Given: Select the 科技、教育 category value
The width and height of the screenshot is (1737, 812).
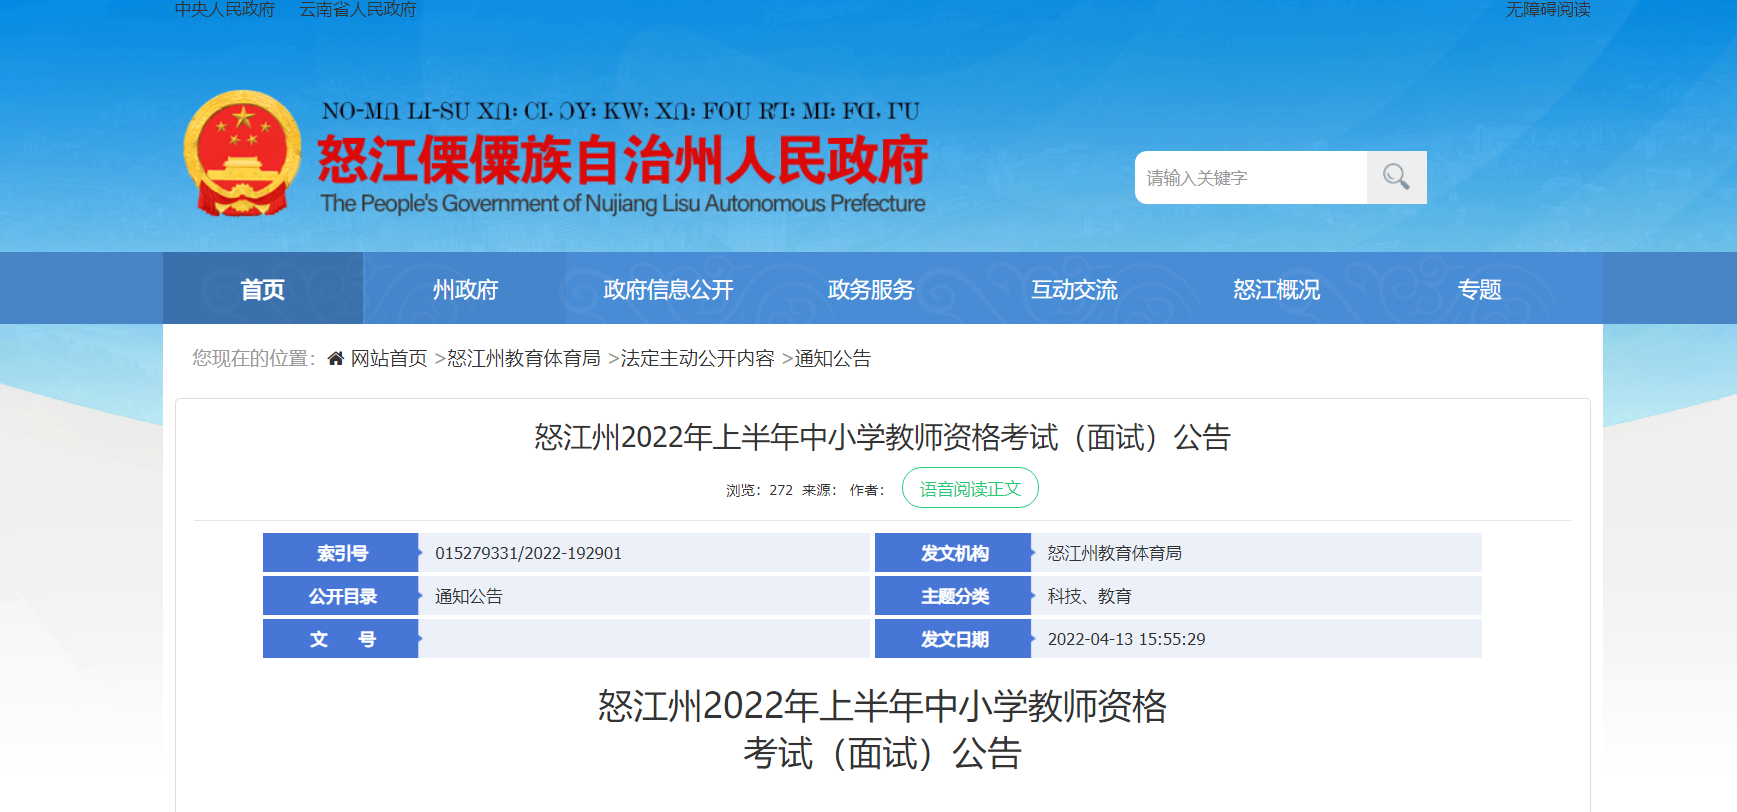Looking at the screenshot, I should 1089,596.
